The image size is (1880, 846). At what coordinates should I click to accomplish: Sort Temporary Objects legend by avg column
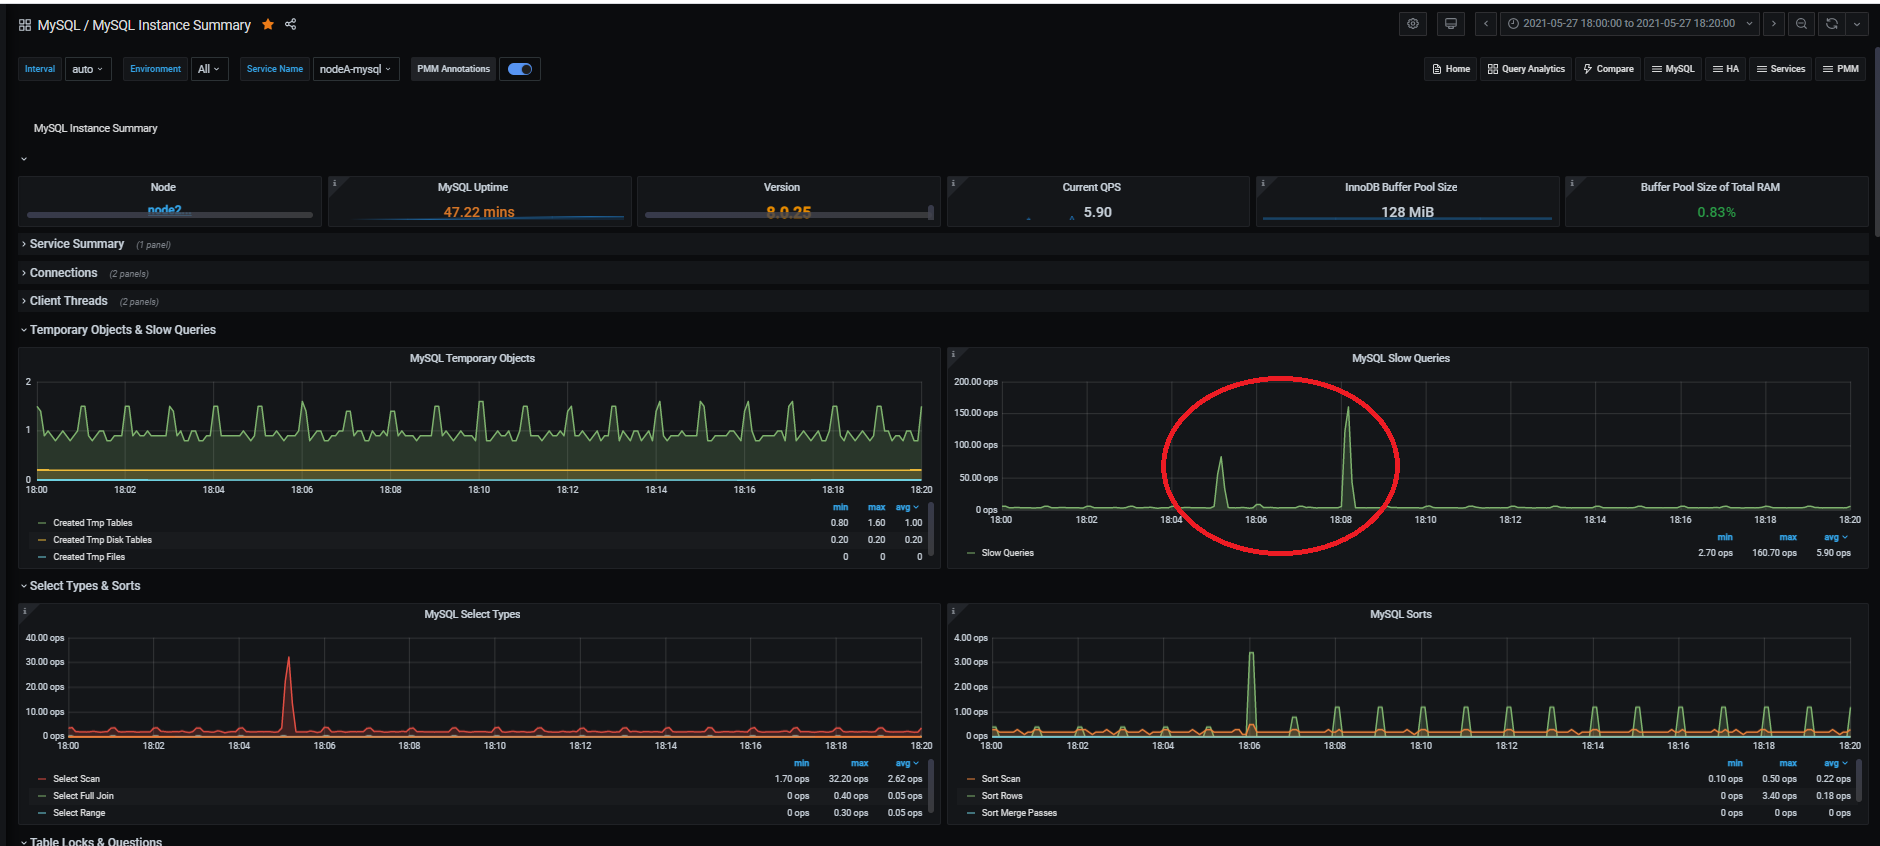[906, 508]
